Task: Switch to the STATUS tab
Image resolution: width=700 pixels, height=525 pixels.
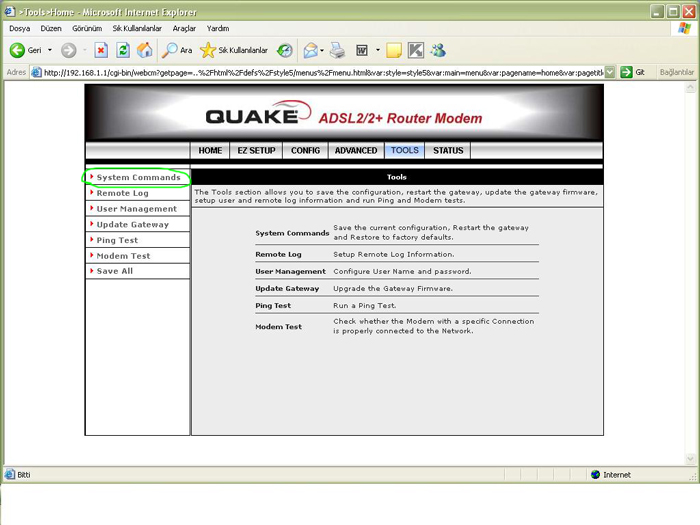Action: click(448, 150)
